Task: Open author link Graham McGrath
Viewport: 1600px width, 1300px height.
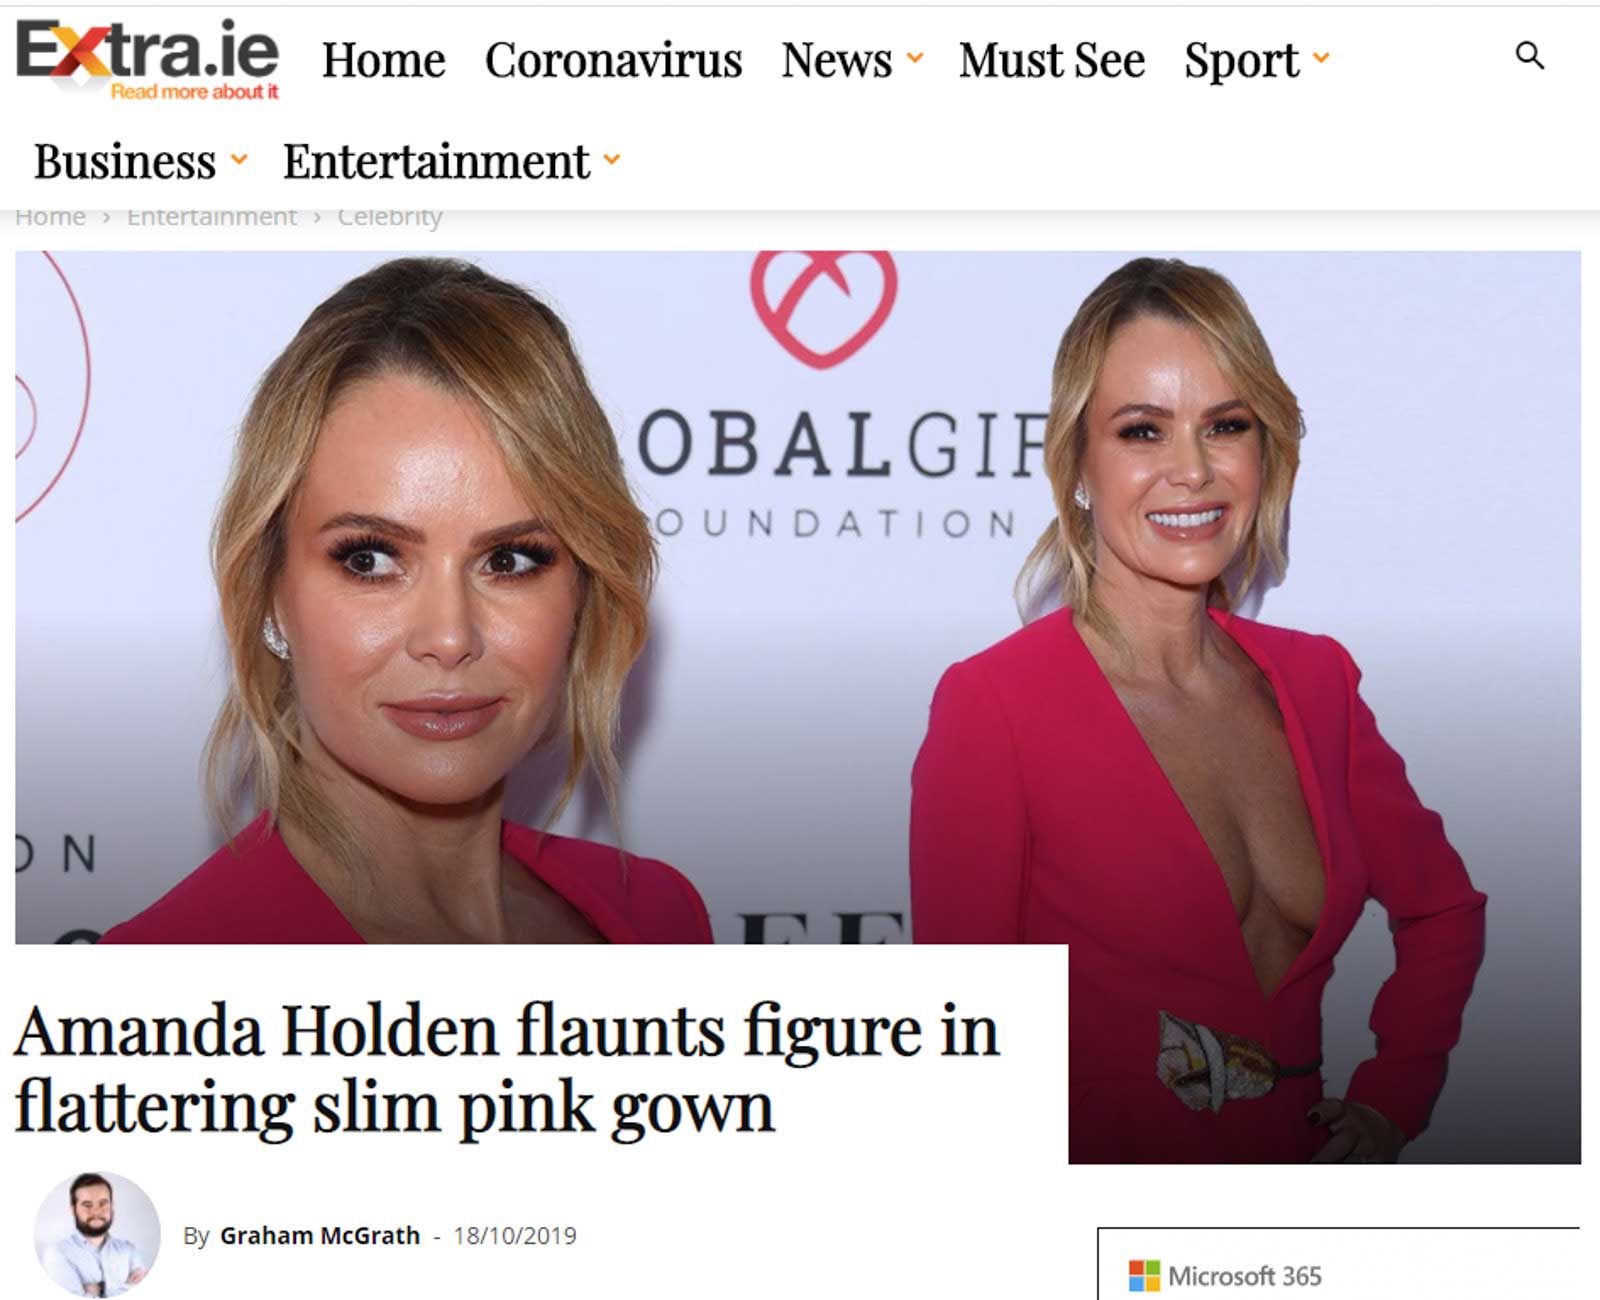Action: (x=320, y=1236)
